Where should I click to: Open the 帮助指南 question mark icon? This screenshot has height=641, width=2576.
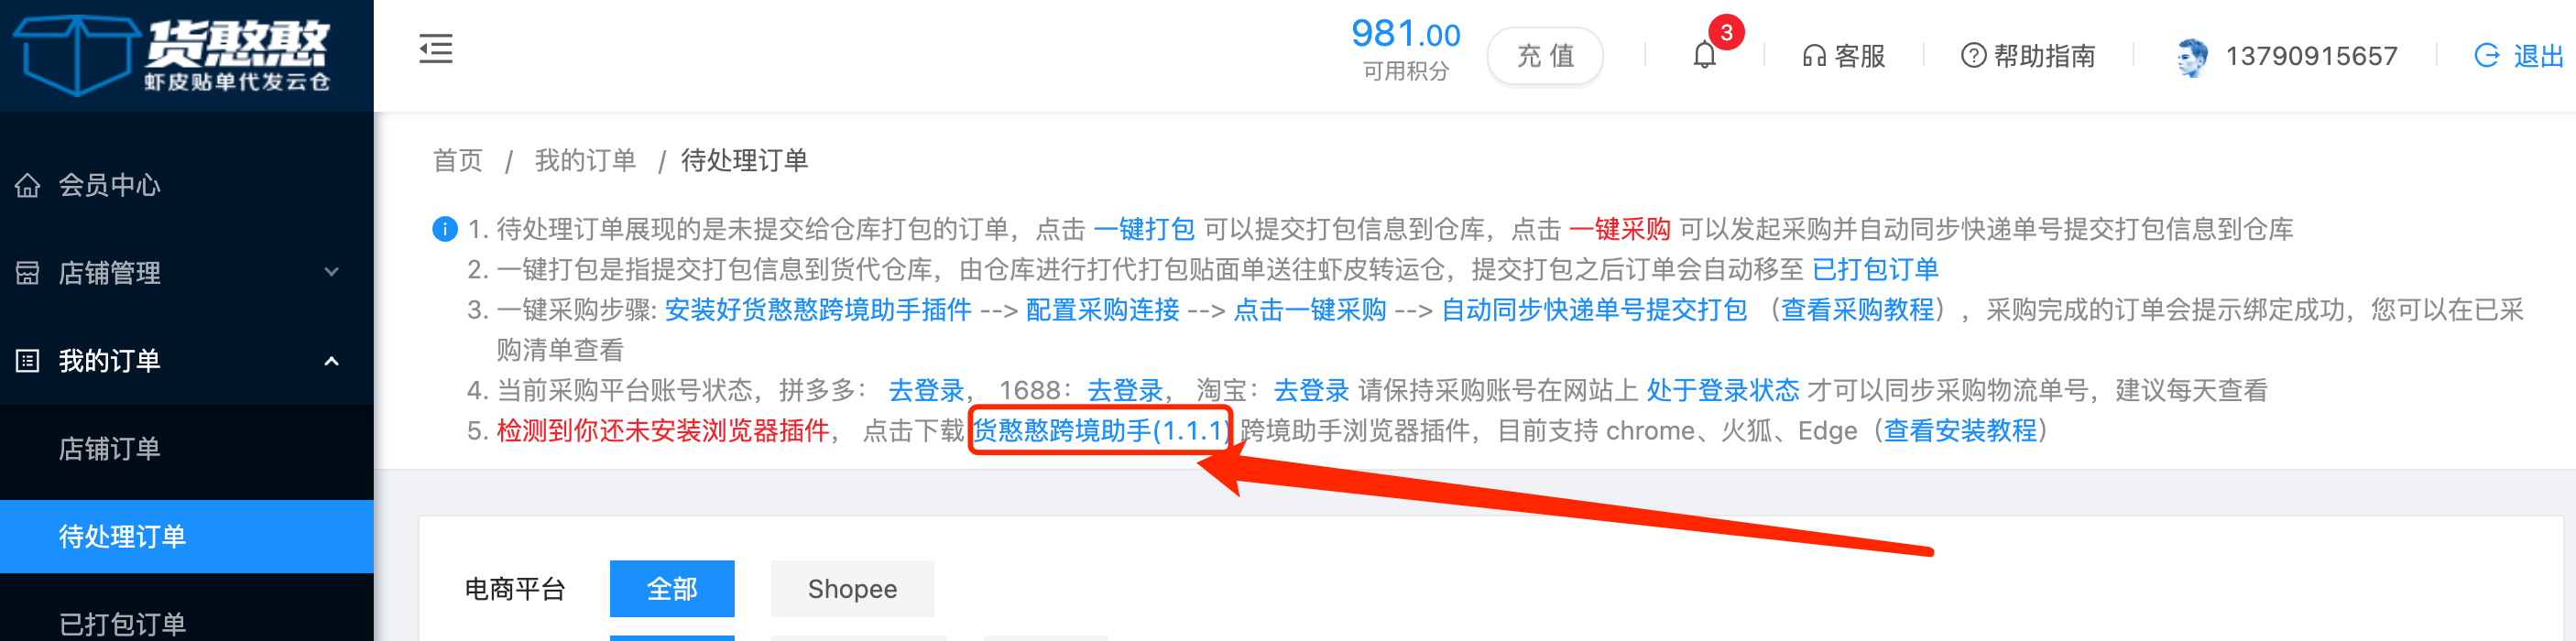[1972, 56]
